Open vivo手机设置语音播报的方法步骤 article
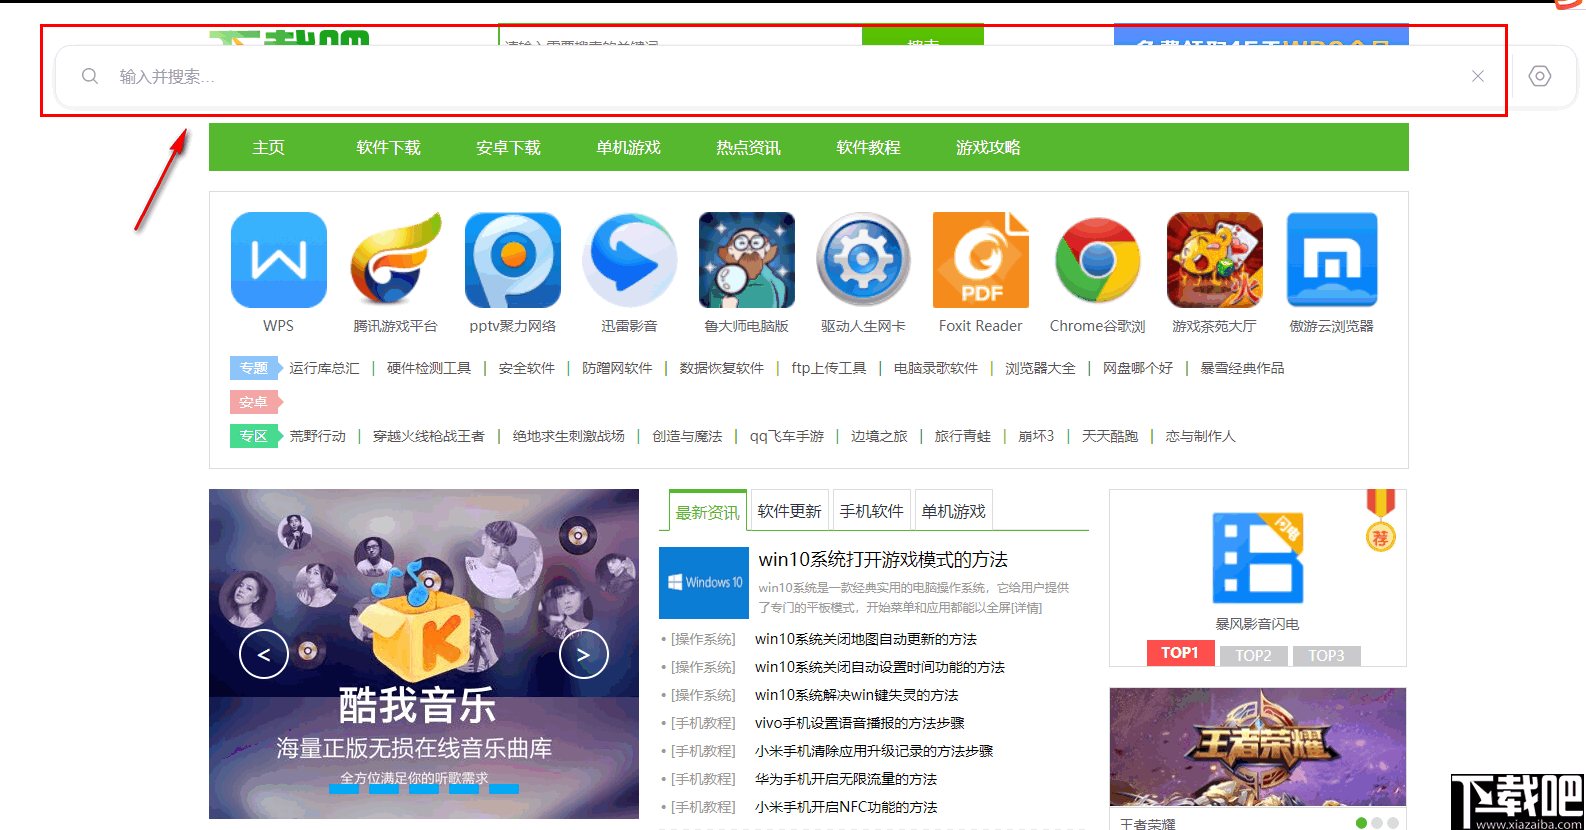The image size is (1586, 830). [860, 723]
